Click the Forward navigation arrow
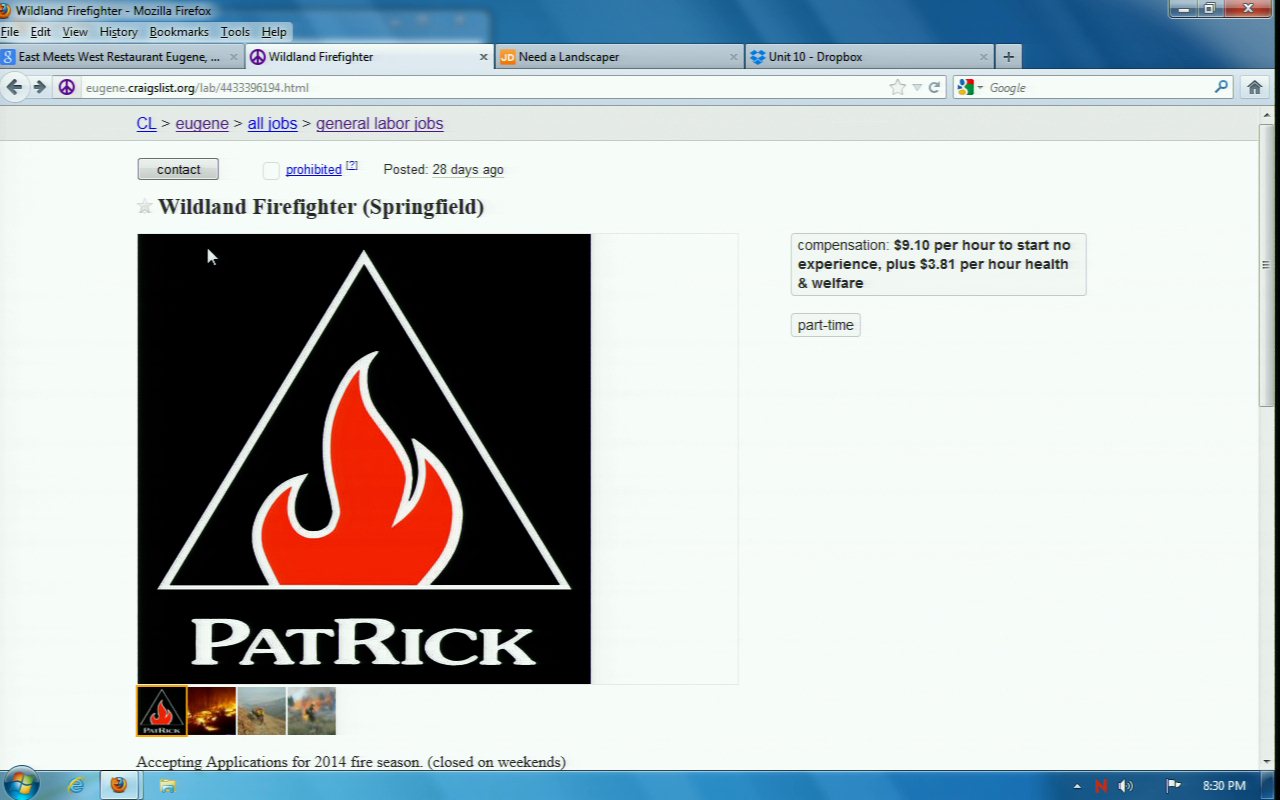Image resolution: width=1280 pixels, height=800 pixels. (x=40, y=87)
